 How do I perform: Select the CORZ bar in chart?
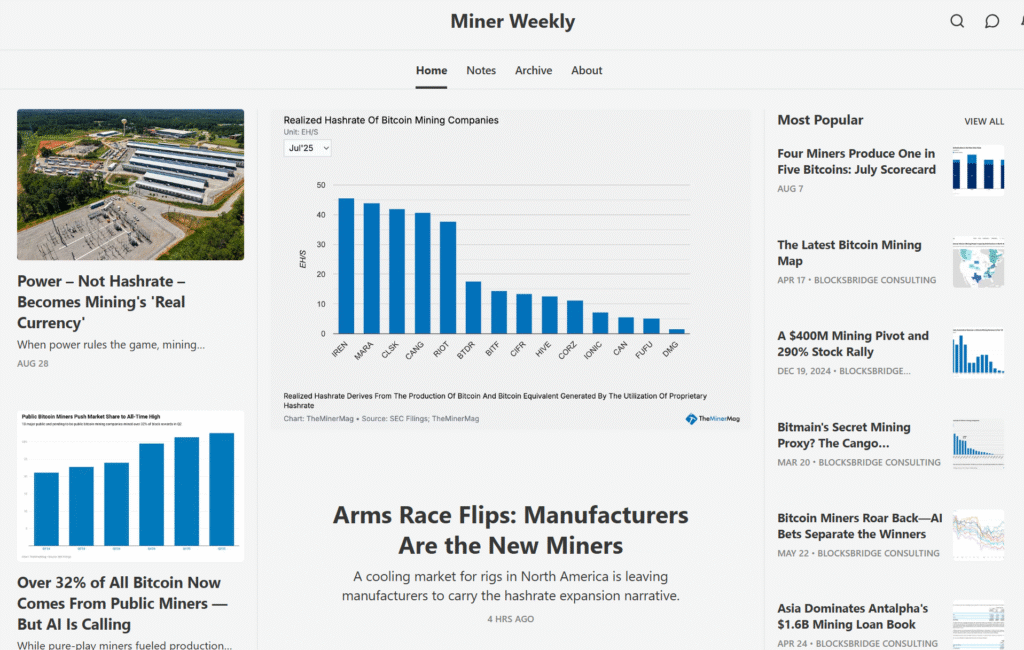pyautogui.click(x=575, y=317)
